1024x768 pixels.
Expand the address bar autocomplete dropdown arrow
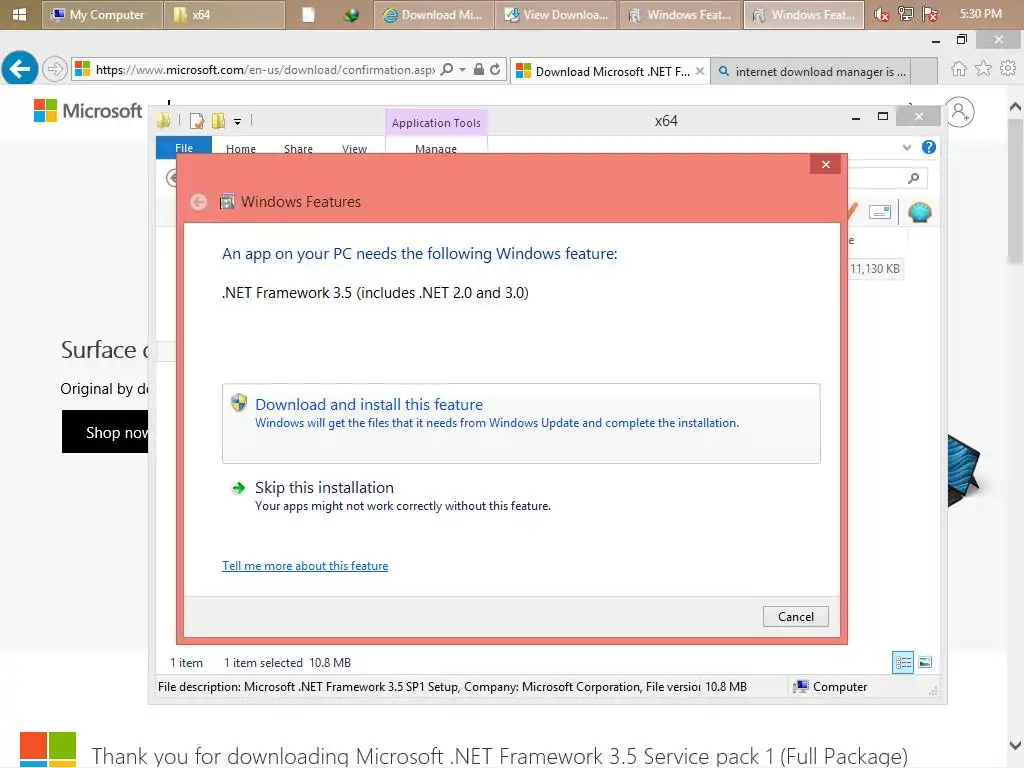(462, 69)
